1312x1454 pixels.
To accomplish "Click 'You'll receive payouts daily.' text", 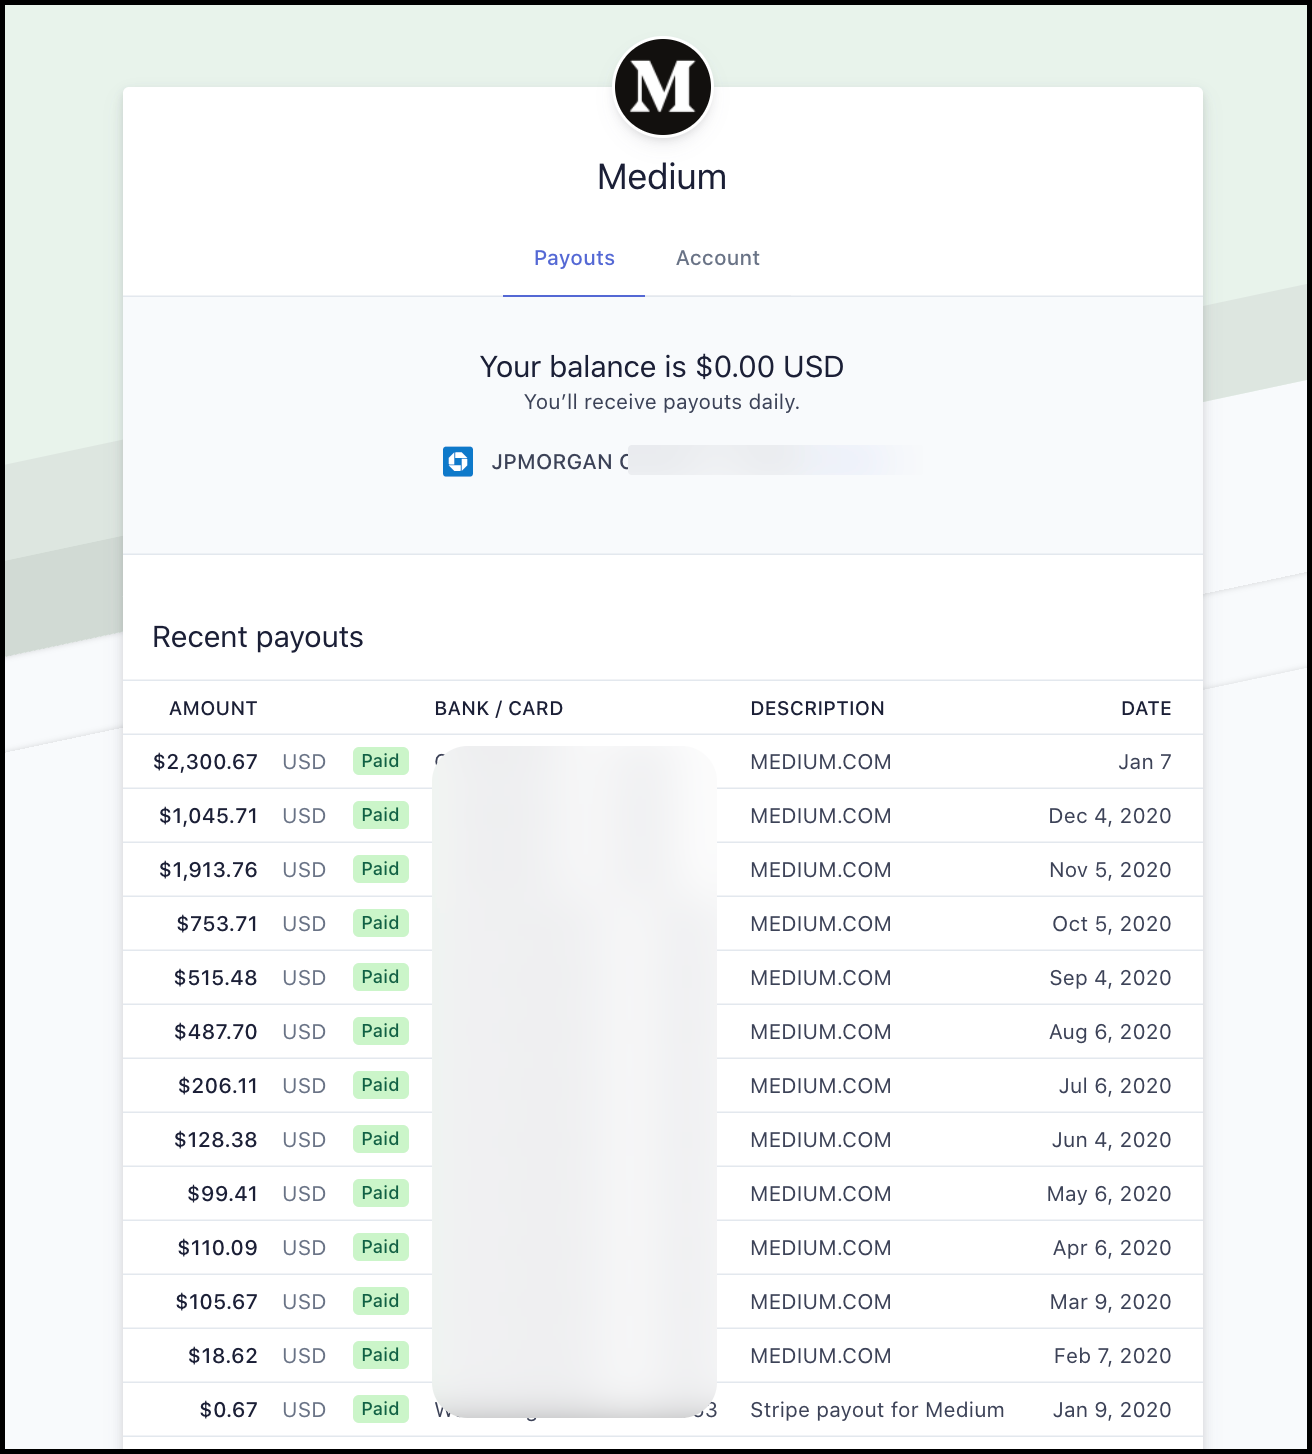I will [x=662, y=402].
